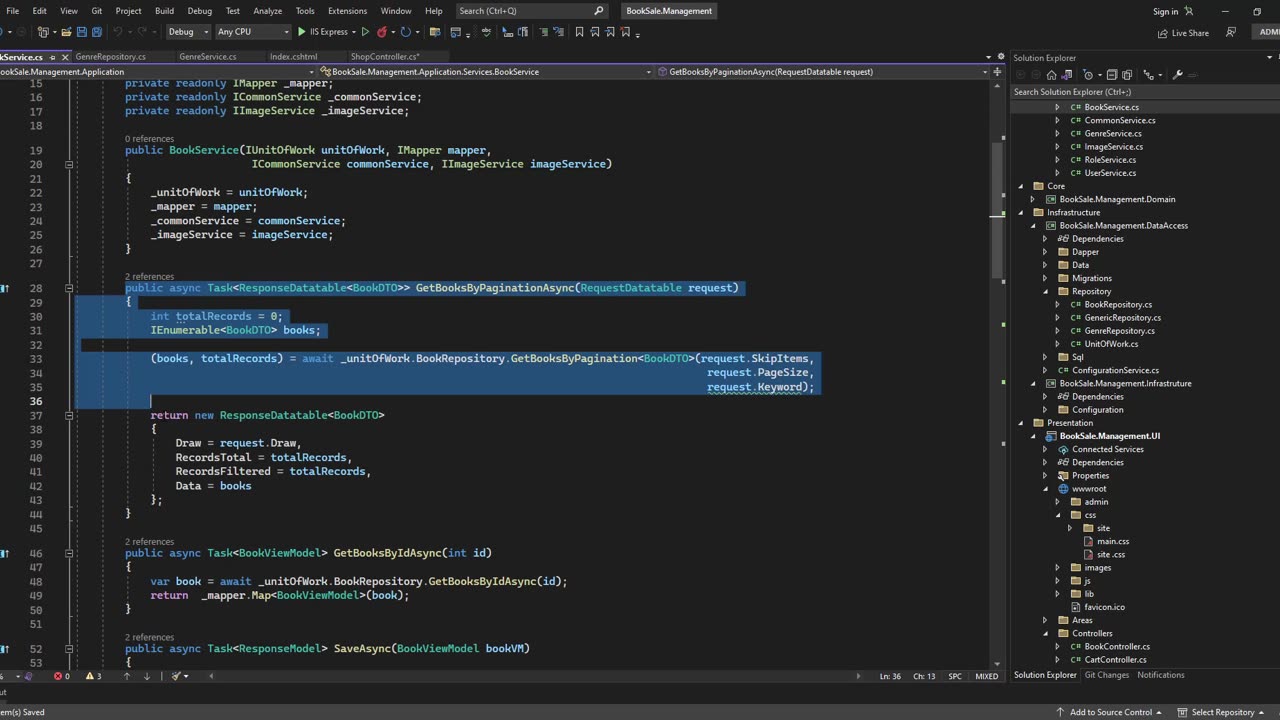This screenshot has height=720, width=1280.
Task: Switch to Index.cshtml tab
Action: 293,57
